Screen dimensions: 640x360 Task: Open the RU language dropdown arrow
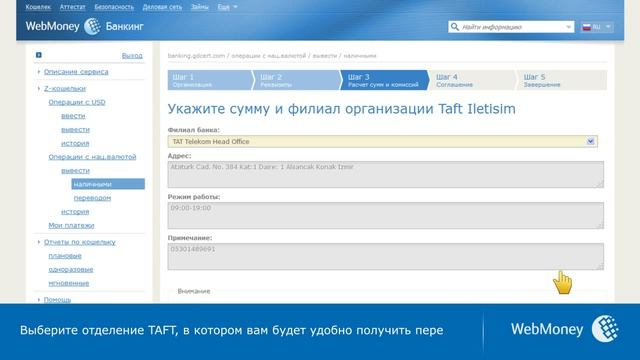[608, 27]
